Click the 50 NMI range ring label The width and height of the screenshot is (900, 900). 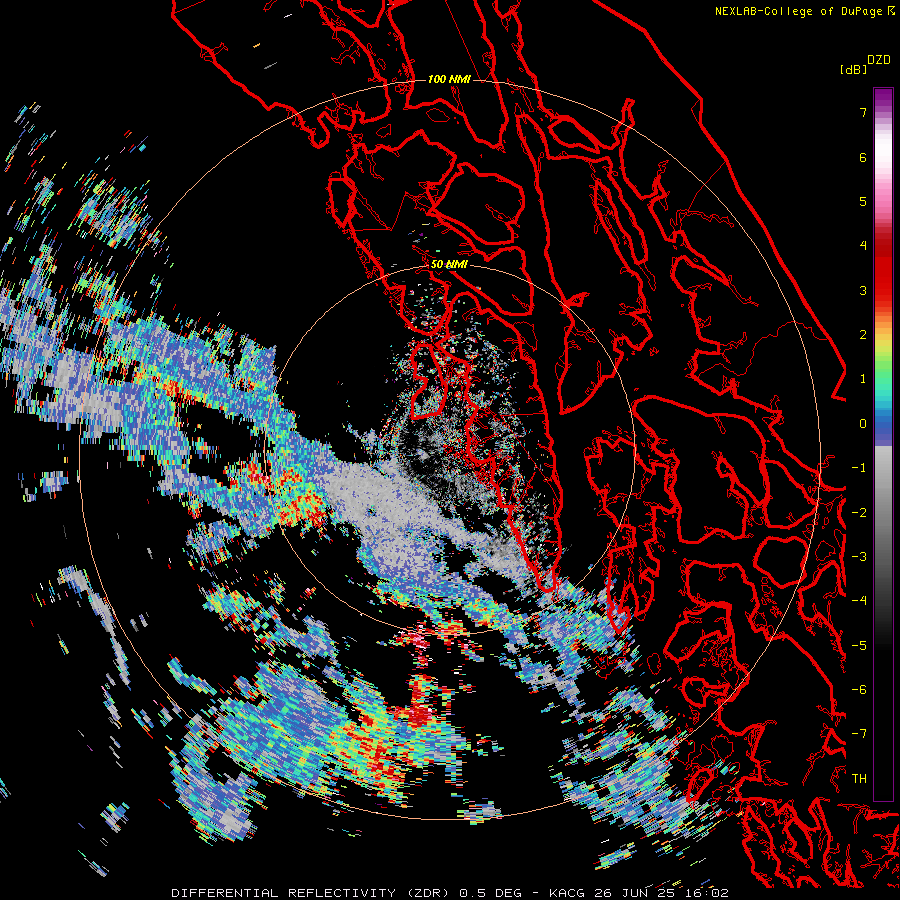[449, 264]
